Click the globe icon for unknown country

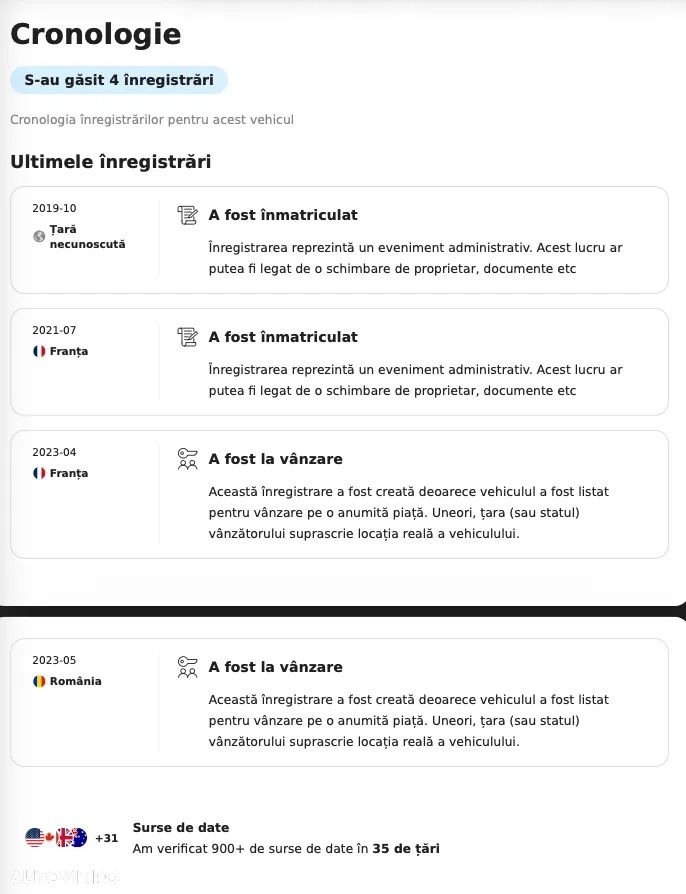coord(39,236)
